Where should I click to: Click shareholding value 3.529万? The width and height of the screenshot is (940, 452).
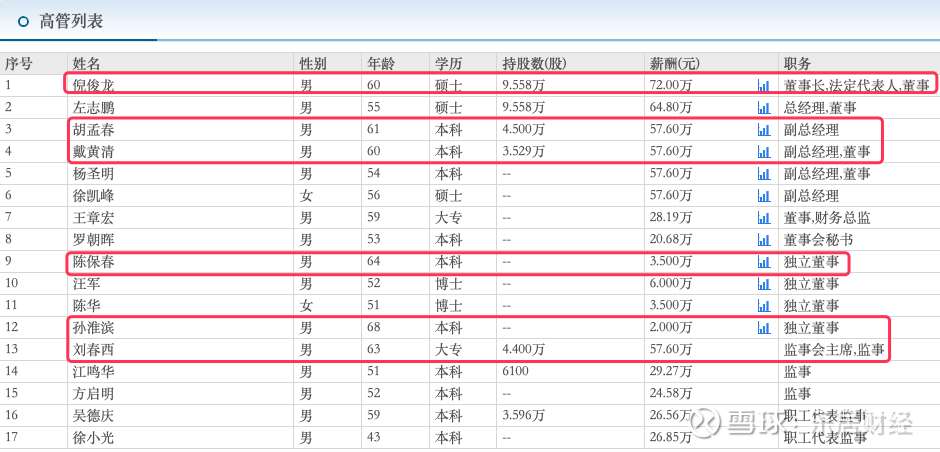pyautogui.click(x=523, y=152)
